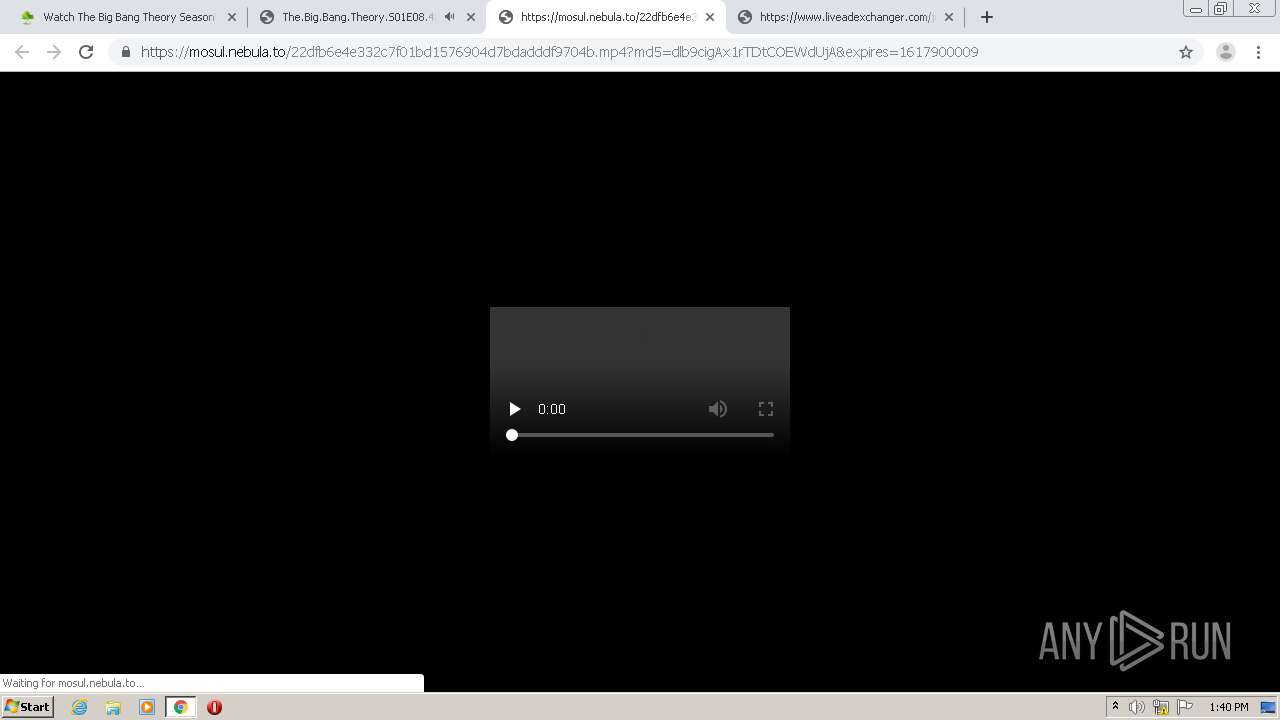Open a new browser tab
Image resolution: width=1280 pixels, height=720 pixels.
[987, 17]
